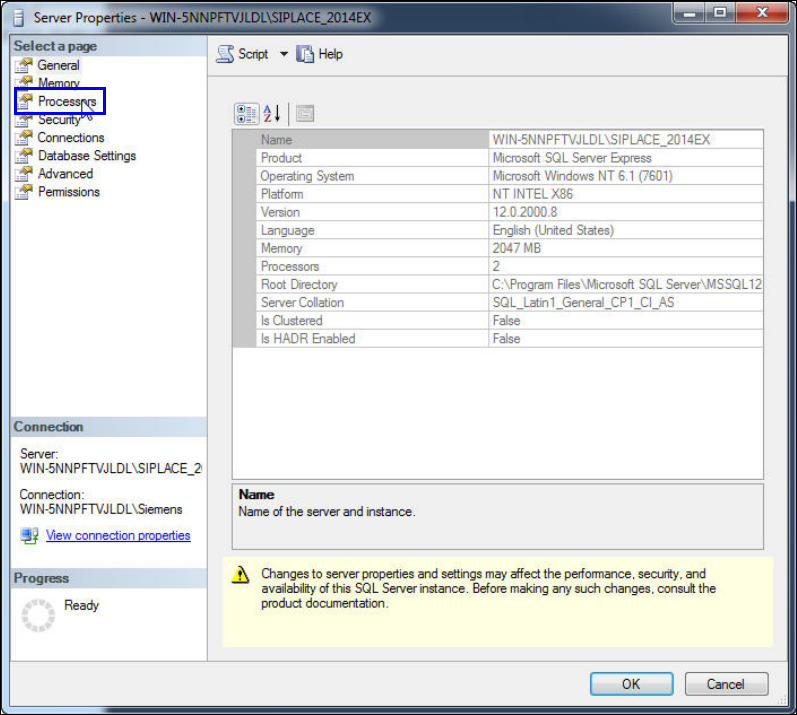
Task: Click the View connection properties link
Action: click(118, 536)
